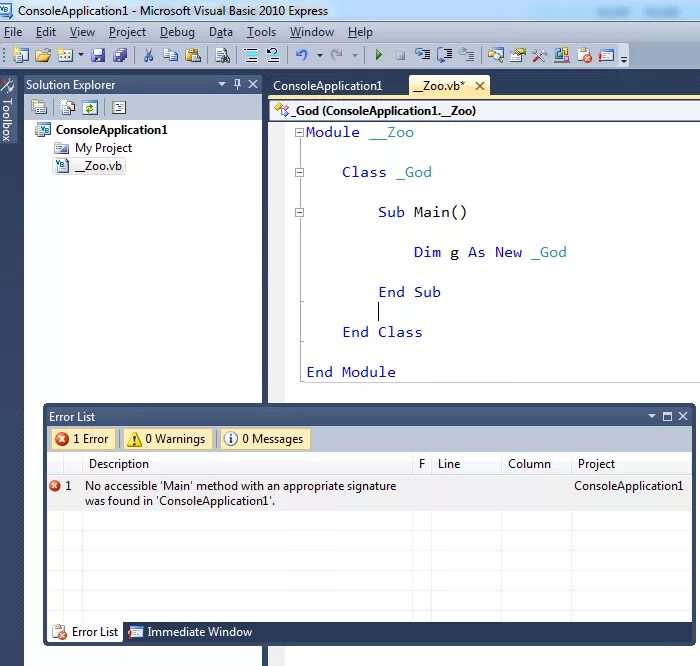Screen dimensions: 700x666
Task: Open the Project menu
Action: [127, 32]
